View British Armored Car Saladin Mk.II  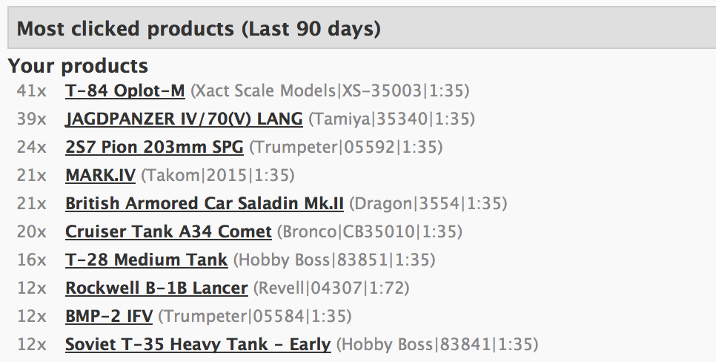click(x=205, y=204)
